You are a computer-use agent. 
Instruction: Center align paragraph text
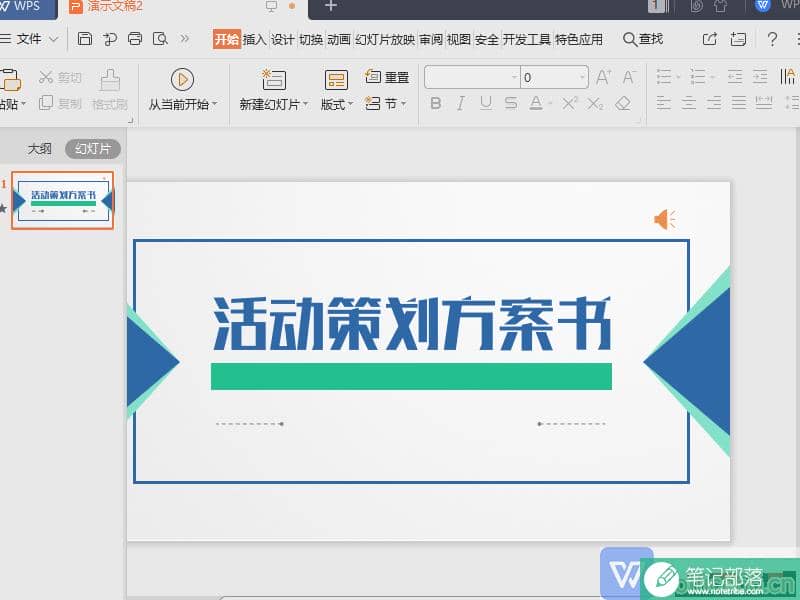coord(689,103)
